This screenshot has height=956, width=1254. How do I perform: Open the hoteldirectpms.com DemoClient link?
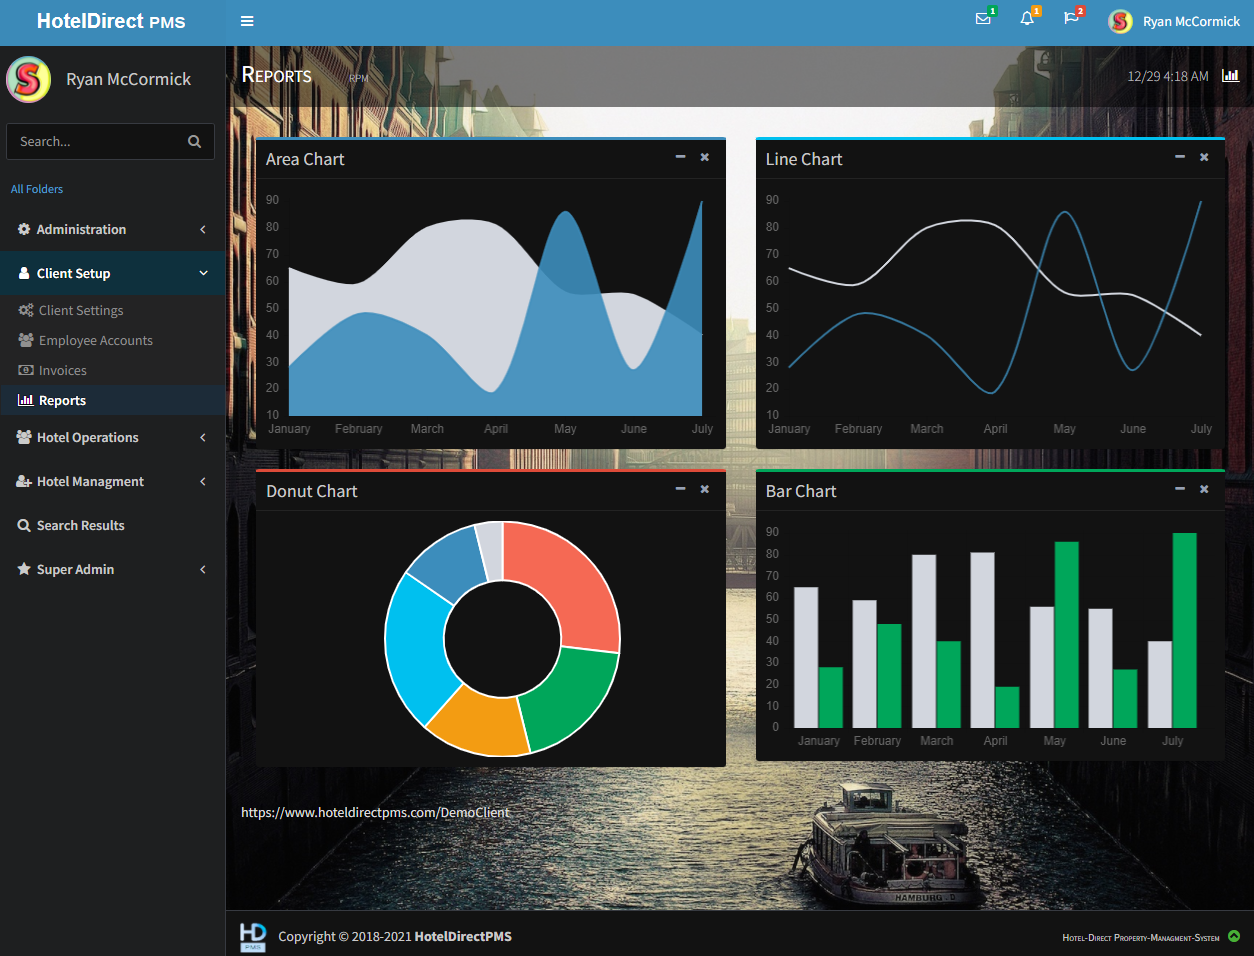click(x=375, y=812)
